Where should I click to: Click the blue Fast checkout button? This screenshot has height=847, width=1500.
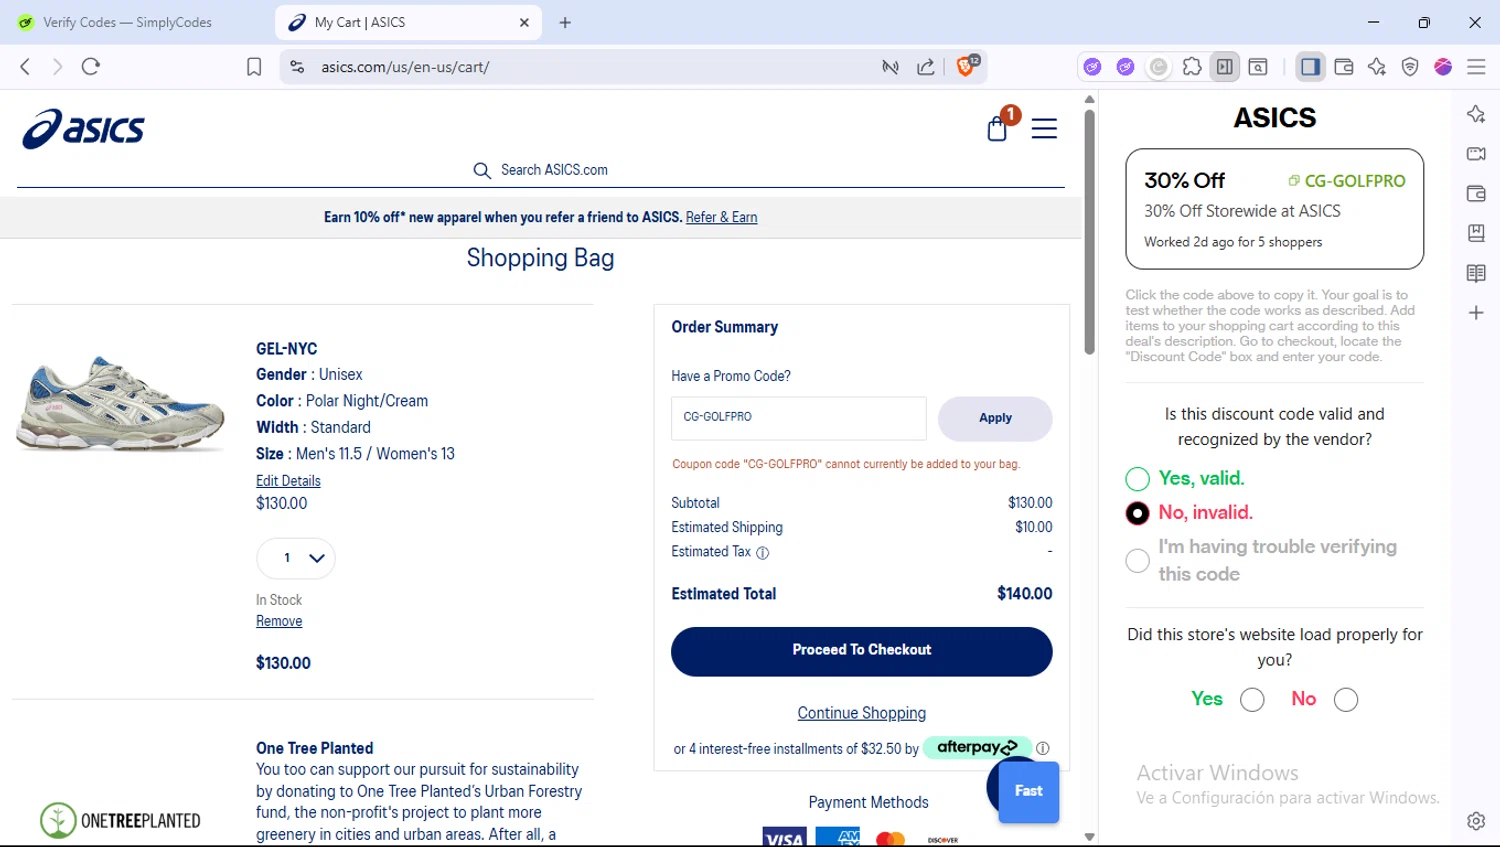pyautogui.click(x=1028, y=791)
